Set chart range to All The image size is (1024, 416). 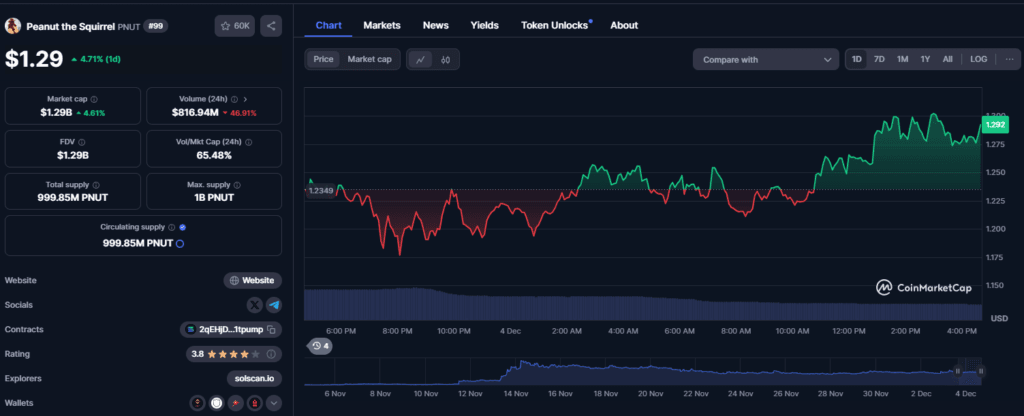(948, 59)
